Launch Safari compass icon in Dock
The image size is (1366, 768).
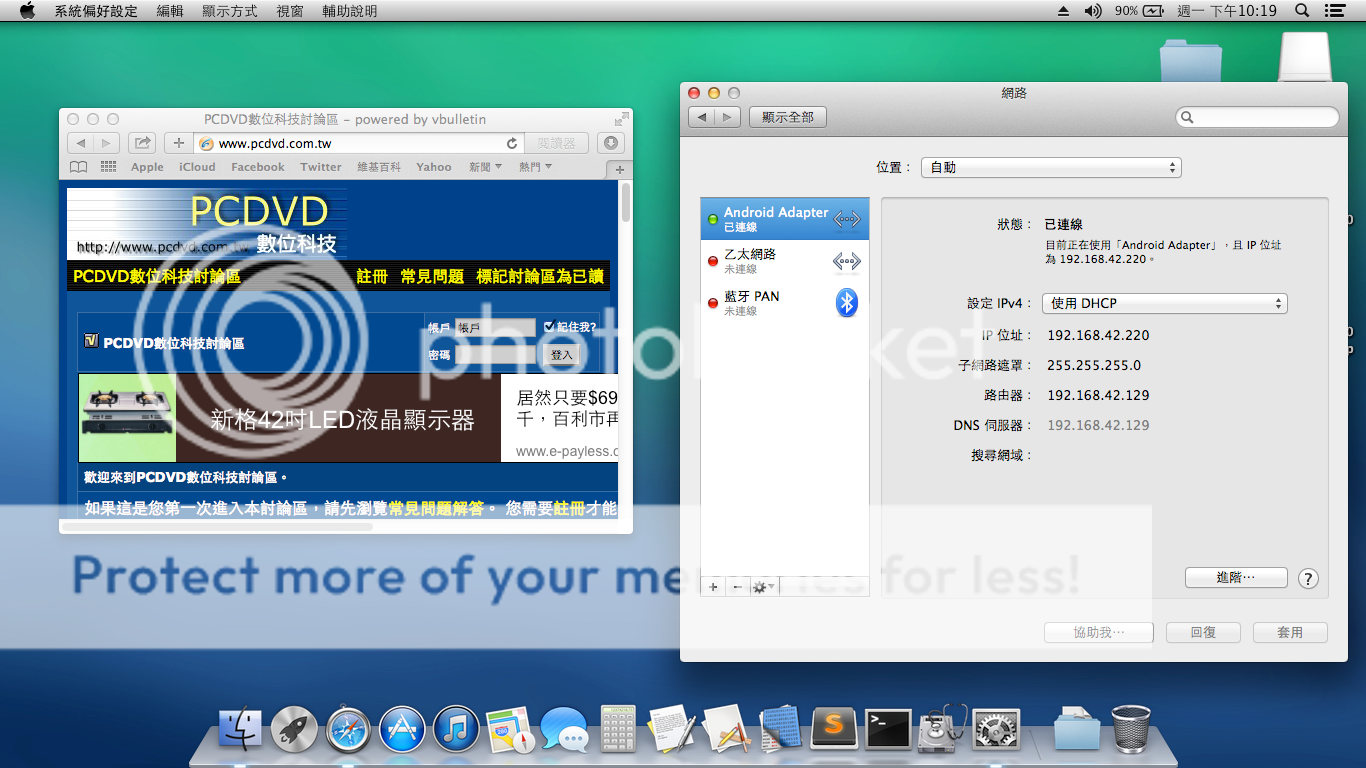(x=348, y=730)
